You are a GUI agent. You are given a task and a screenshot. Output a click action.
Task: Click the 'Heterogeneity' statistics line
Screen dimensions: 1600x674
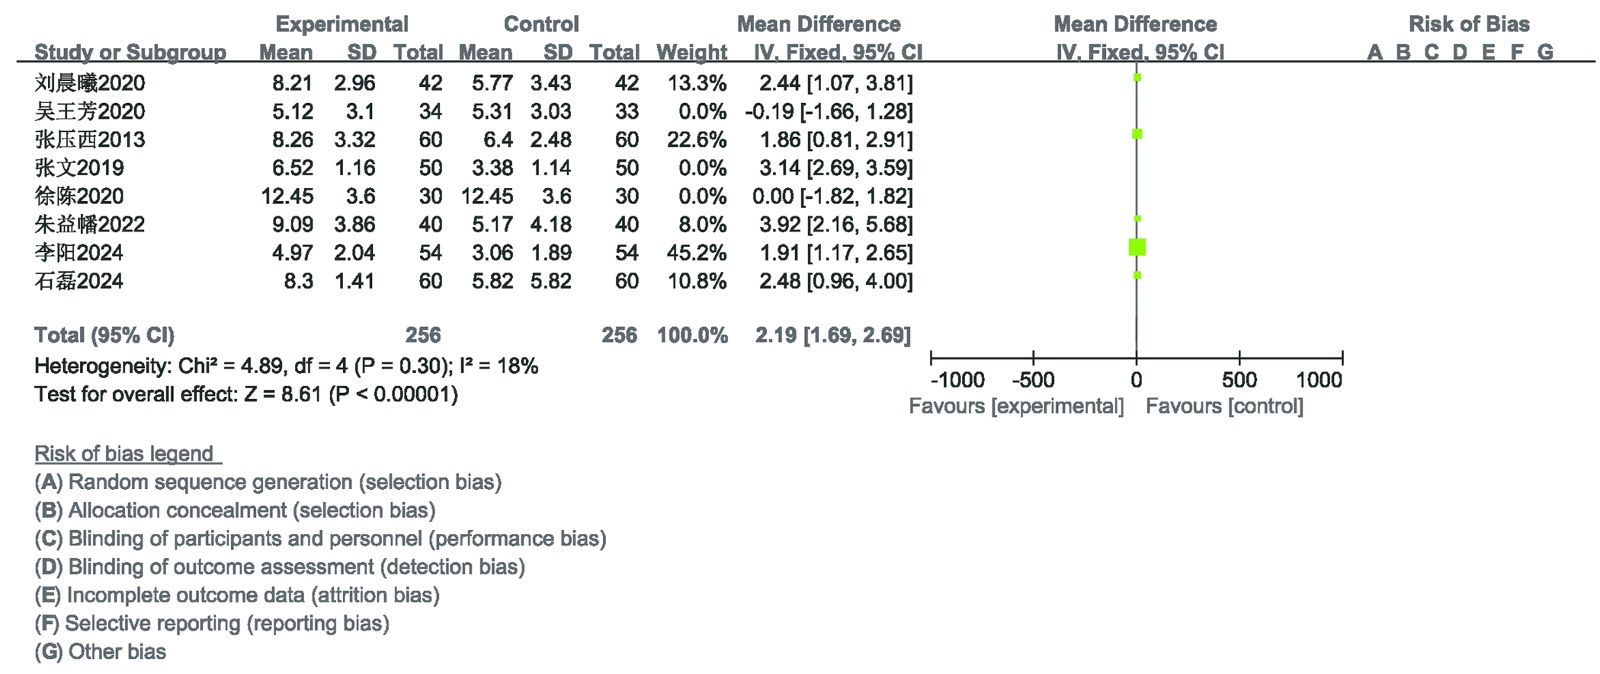click(286, 366)
